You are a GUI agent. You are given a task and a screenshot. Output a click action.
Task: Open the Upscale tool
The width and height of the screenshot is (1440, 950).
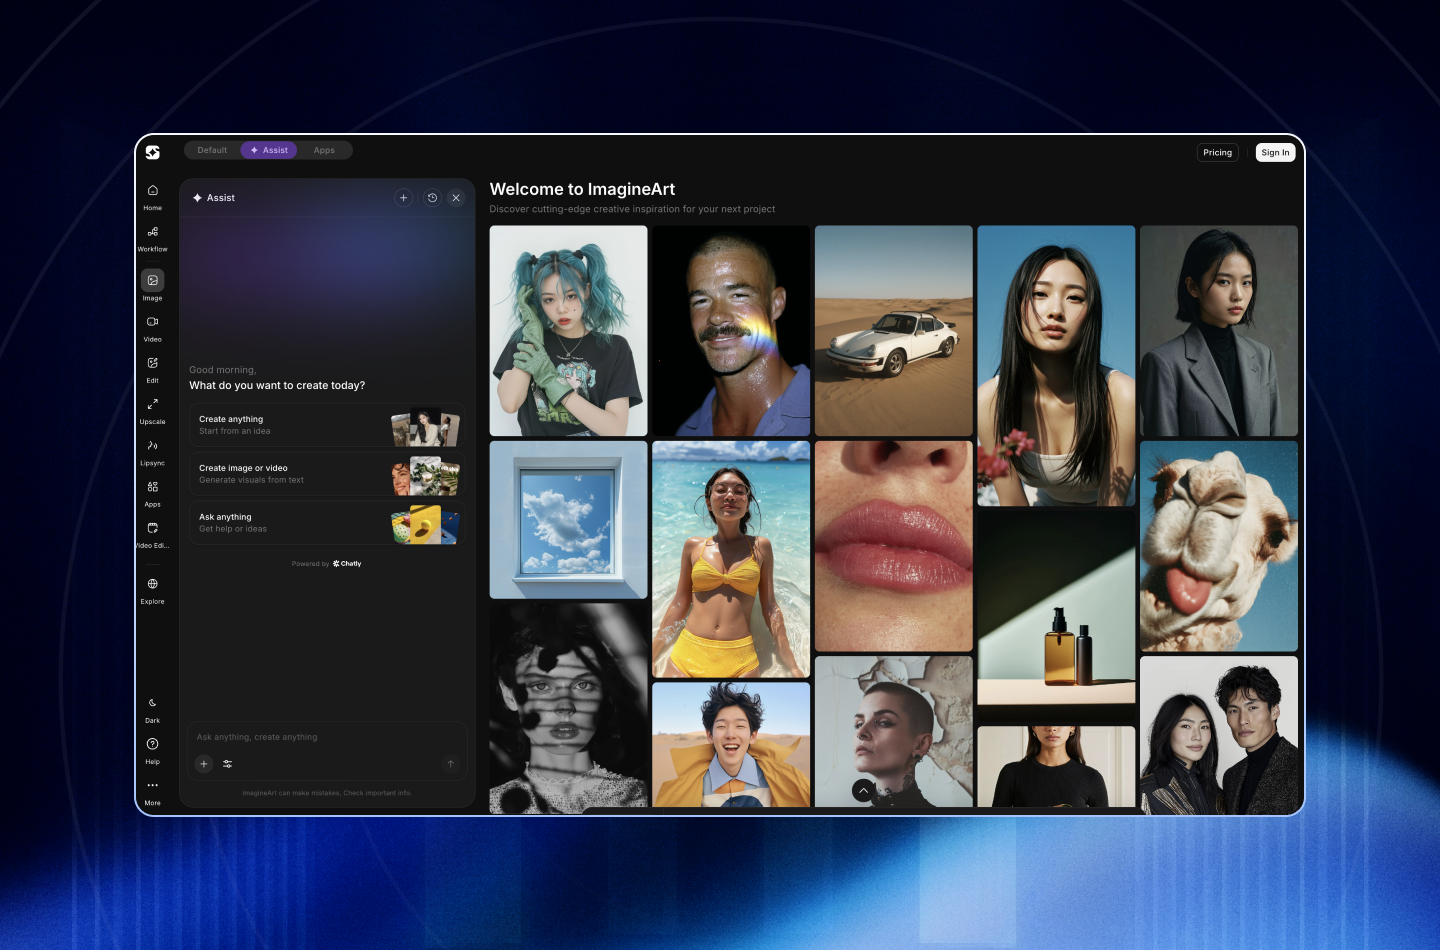point(152,406)
